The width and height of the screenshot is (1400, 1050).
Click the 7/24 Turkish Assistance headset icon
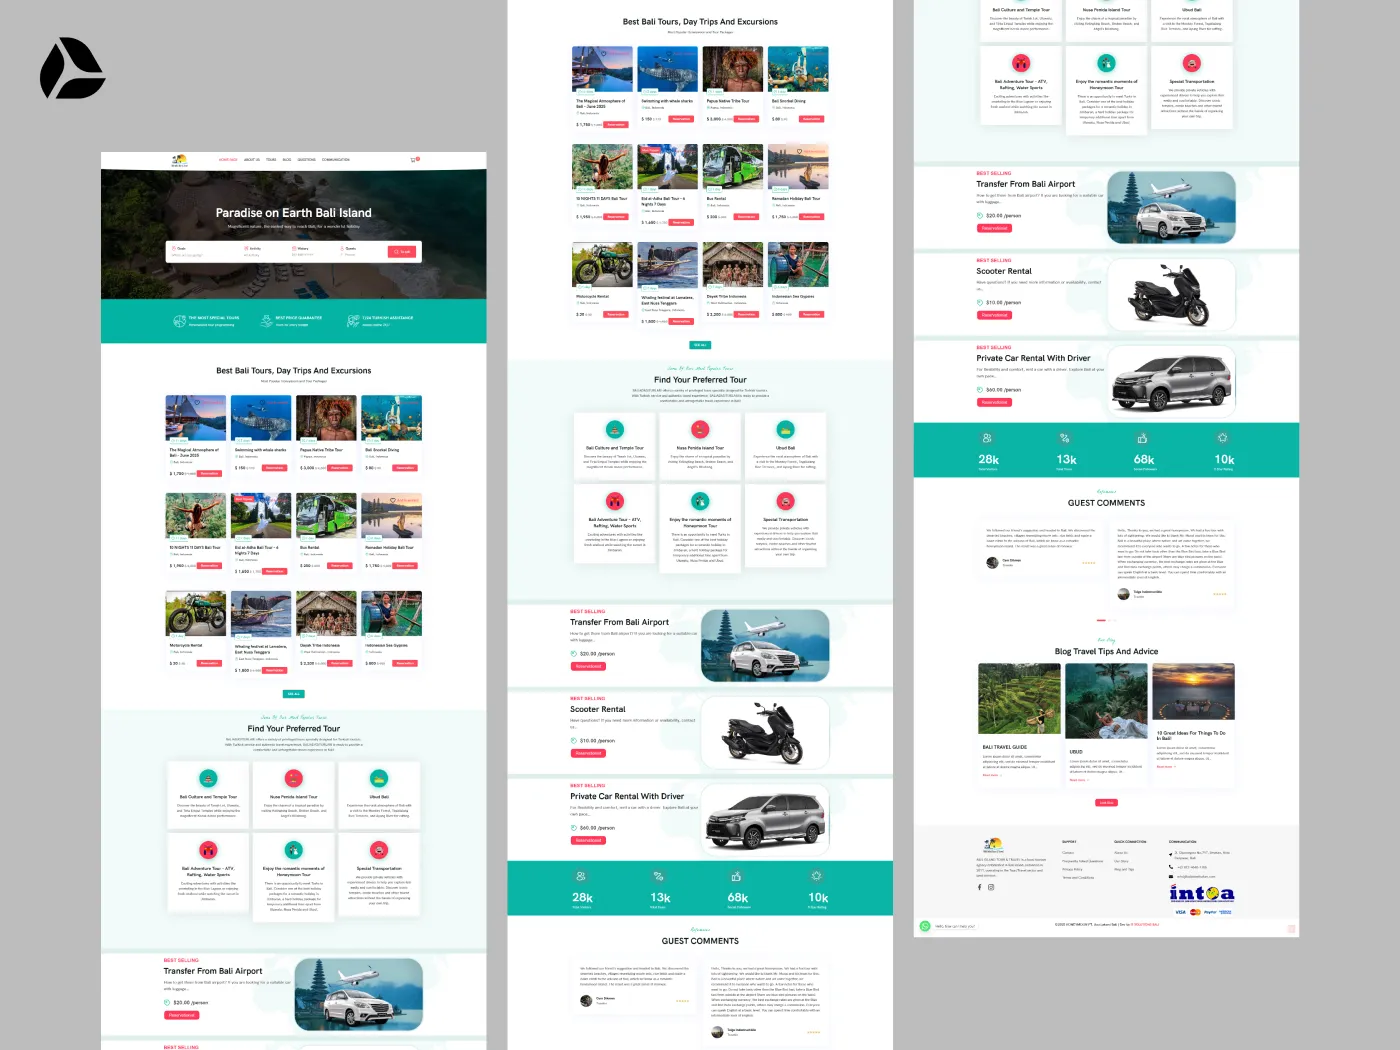click(x=353, y=321)
